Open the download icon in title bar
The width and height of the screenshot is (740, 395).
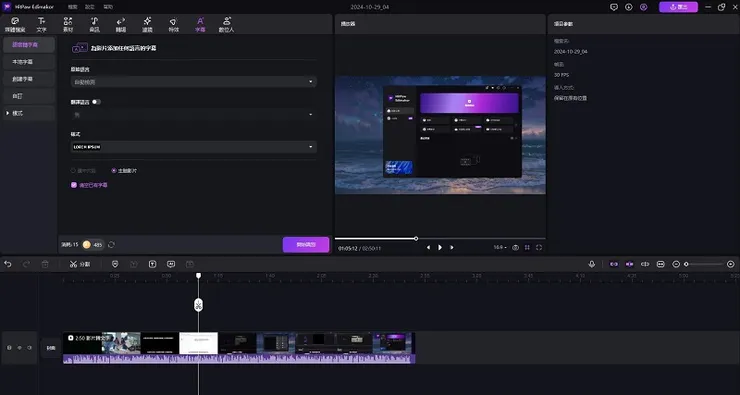click(629, 7)
